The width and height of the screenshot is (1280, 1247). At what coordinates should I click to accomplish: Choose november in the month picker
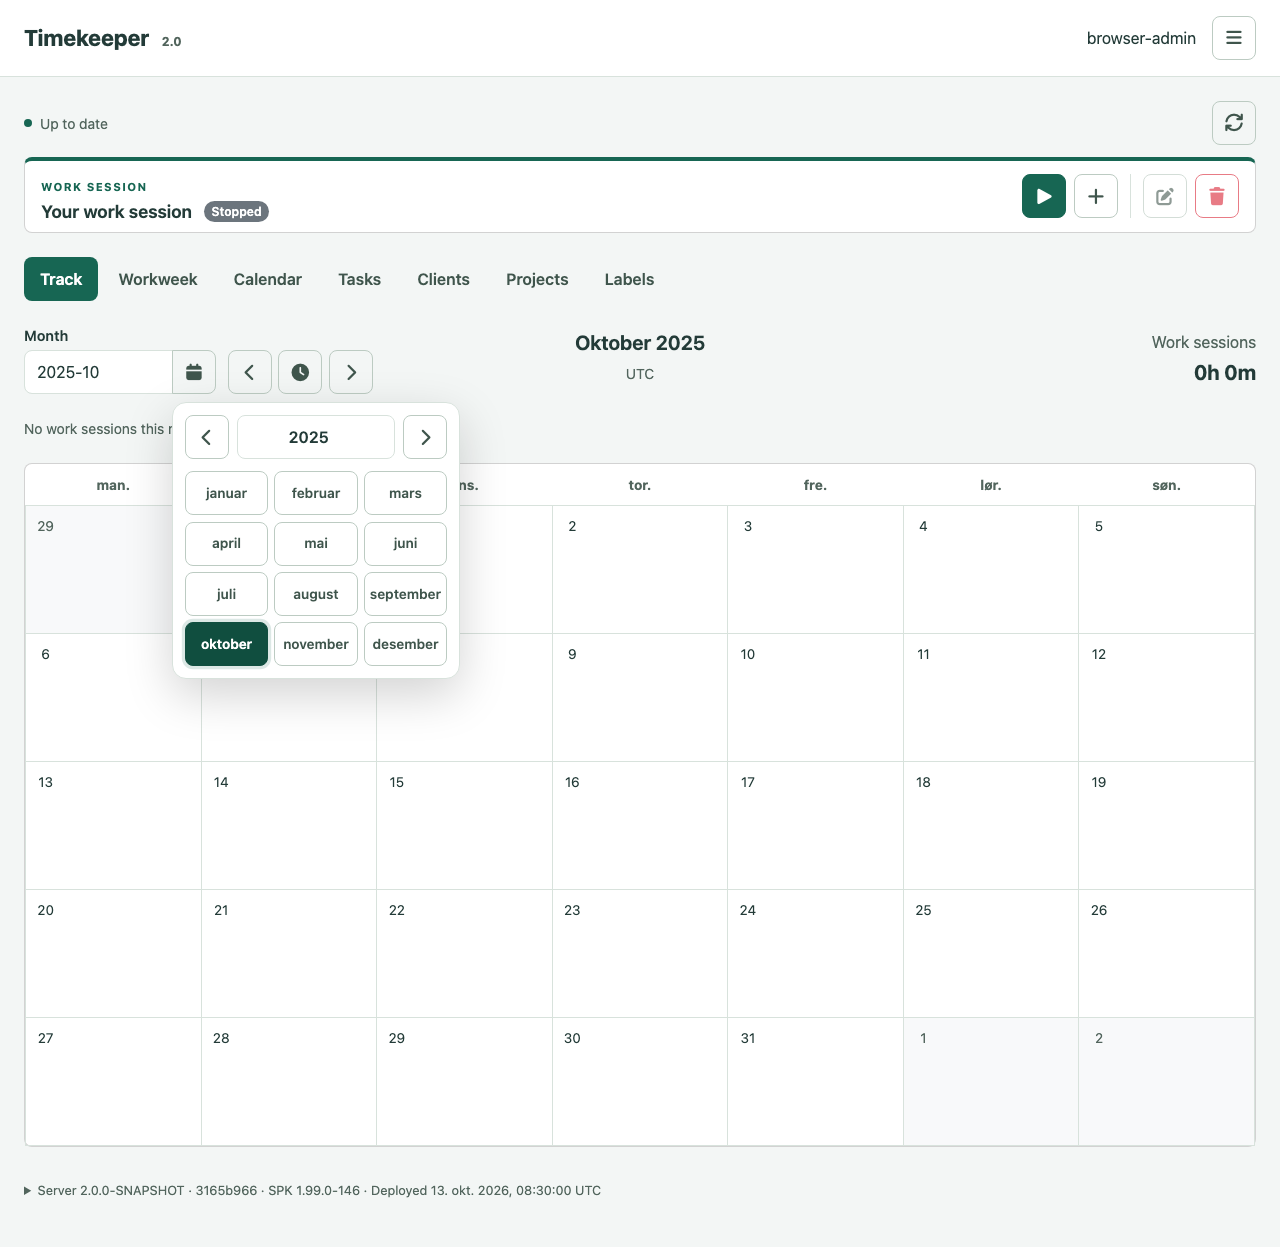pos(316,644)
